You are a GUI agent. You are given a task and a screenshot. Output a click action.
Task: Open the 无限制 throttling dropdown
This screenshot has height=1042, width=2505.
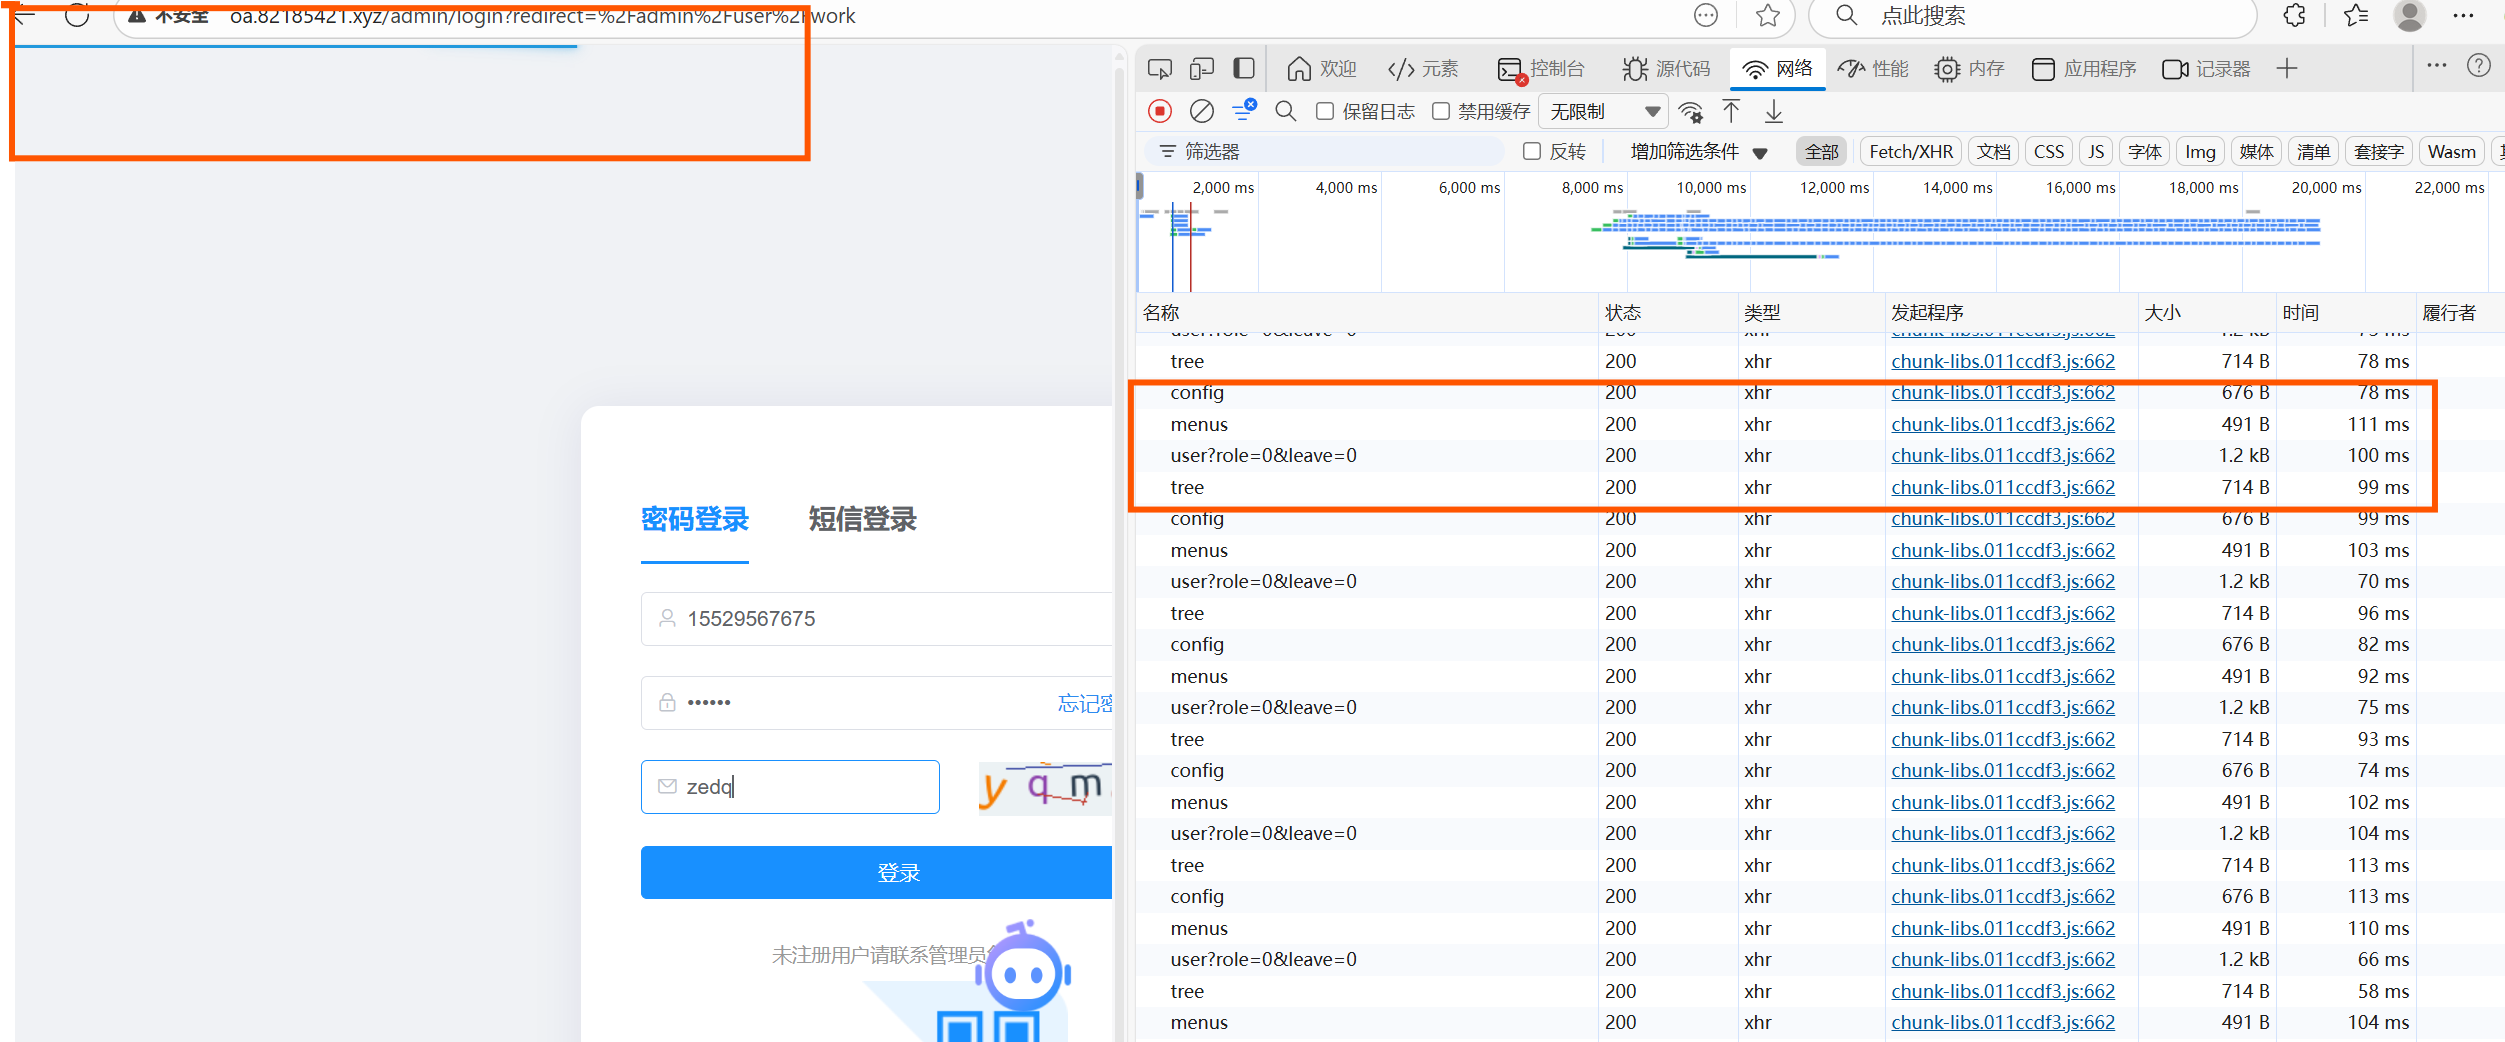1603,111
